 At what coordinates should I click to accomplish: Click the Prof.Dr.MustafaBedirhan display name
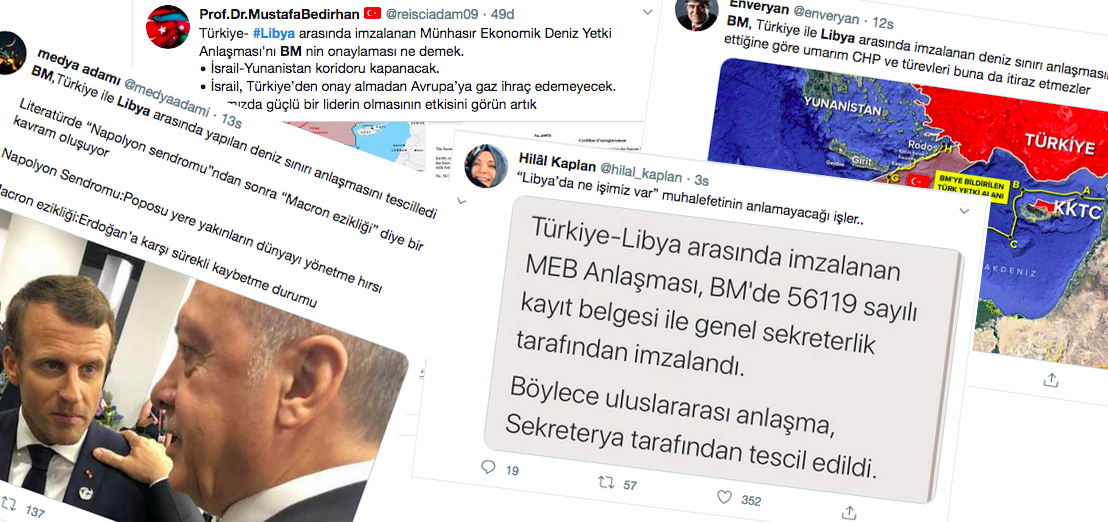280,13
